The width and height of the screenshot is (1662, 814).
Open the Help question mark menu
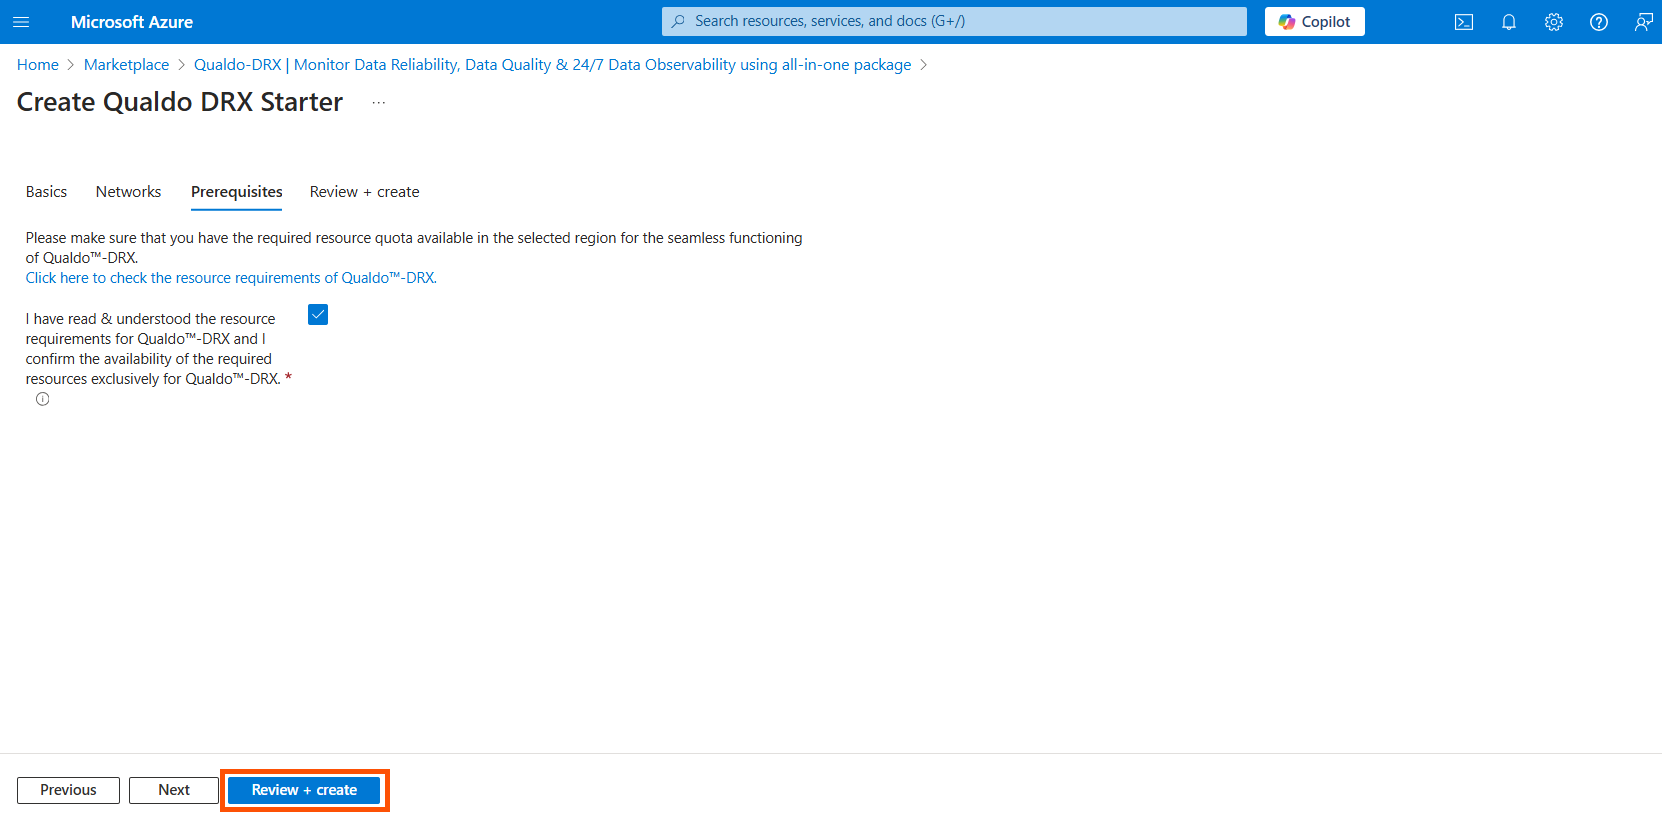point(1599,22)
